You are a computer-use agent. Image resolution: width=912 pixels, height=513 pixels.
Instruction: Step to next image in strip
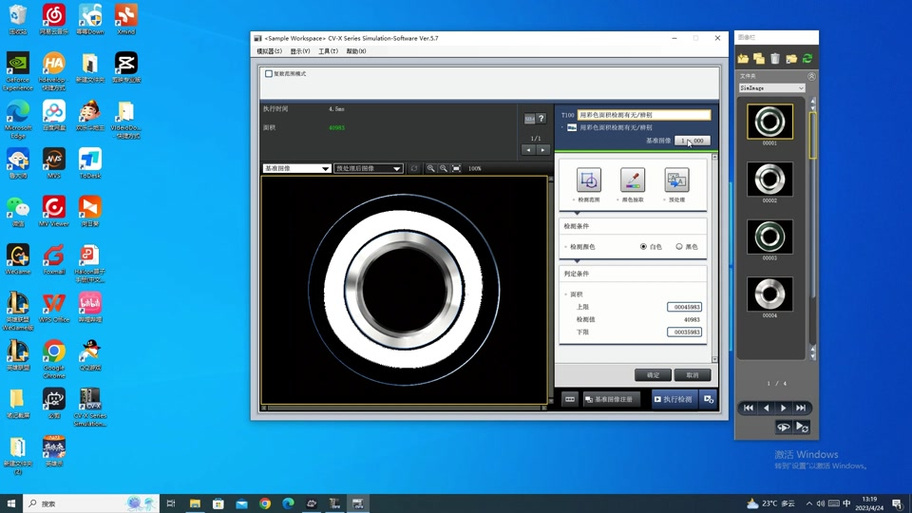(x=783, y=408)
